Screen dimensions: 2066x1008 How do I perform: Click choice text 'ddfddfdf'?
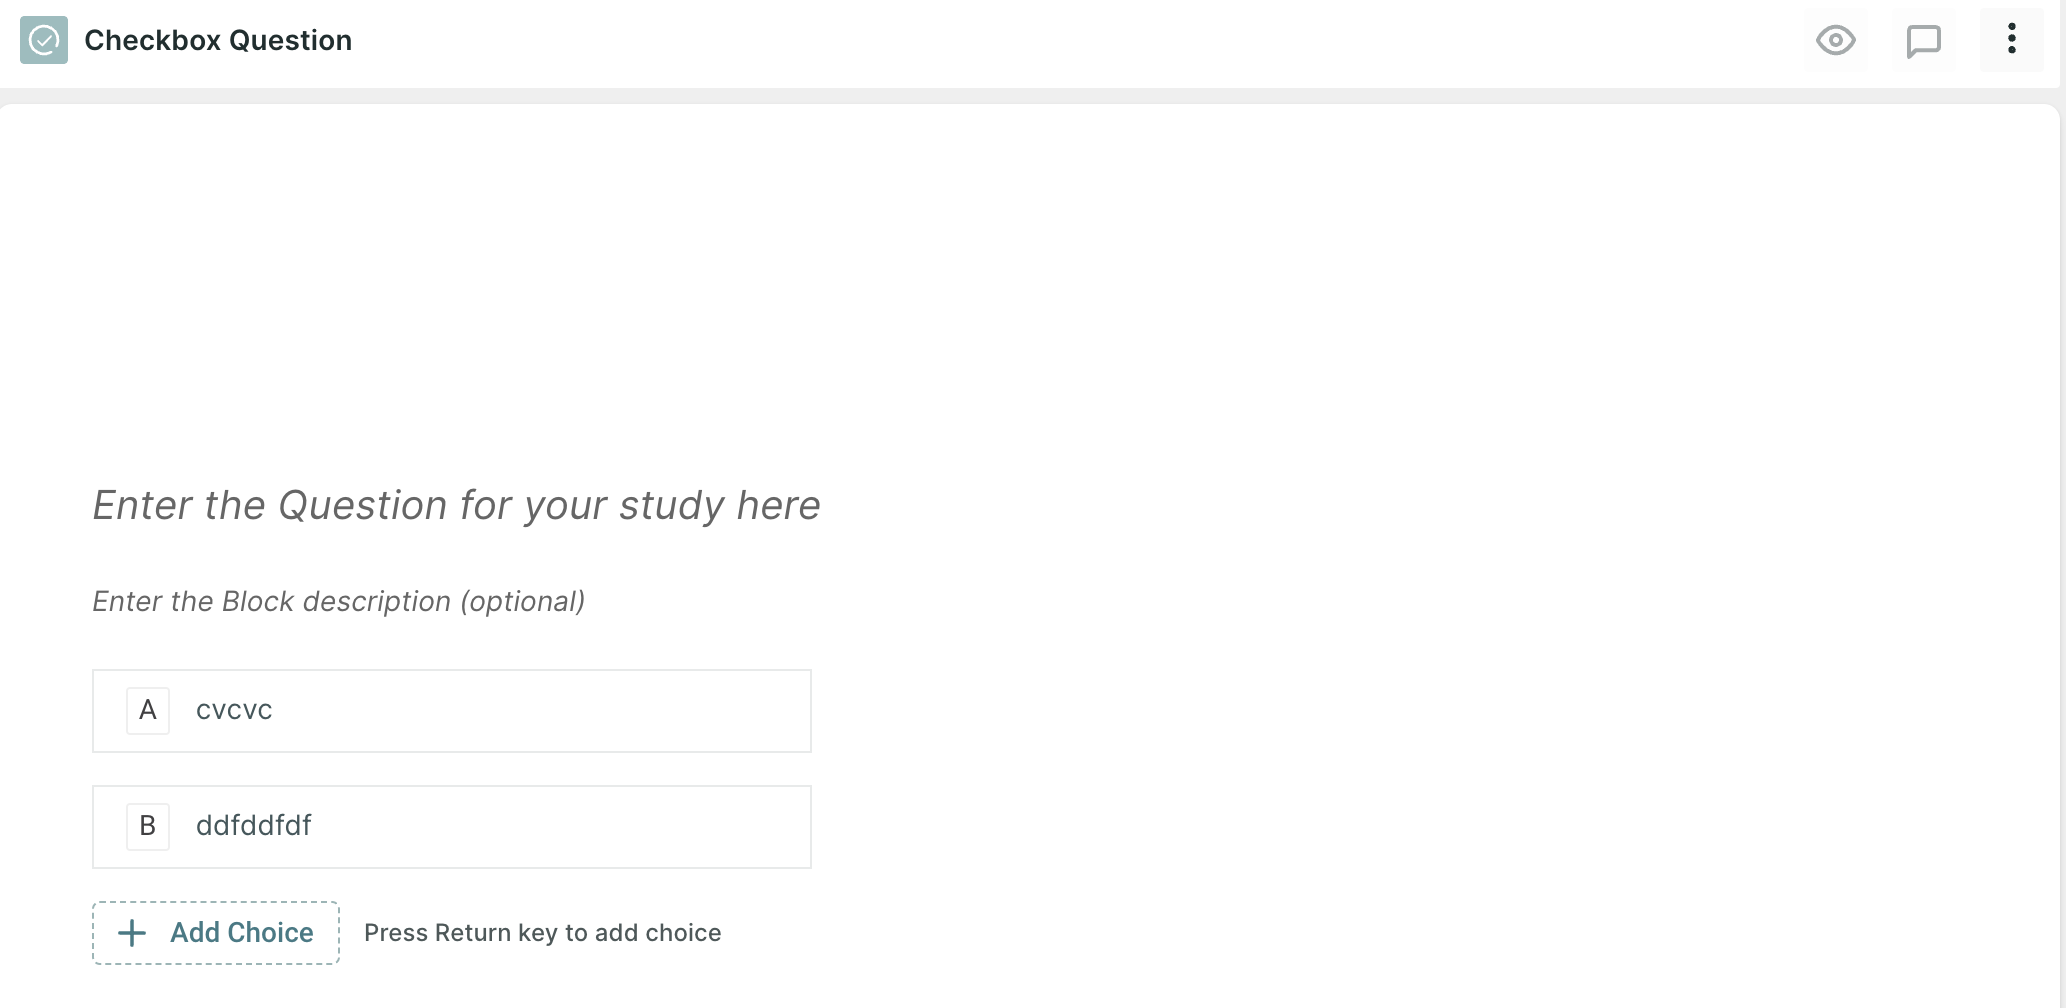click(254, 826)
